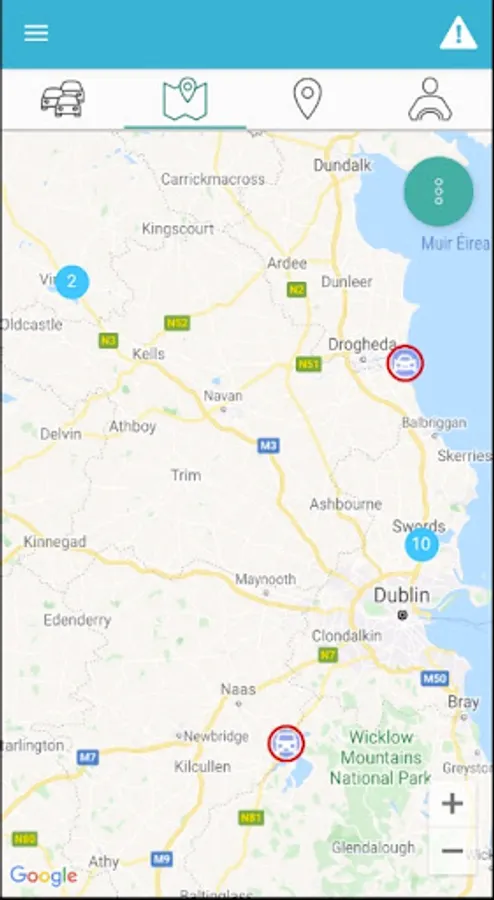Expand the green three-dot floating button
The width and height of the screenshot is (494, 900).
439,192
